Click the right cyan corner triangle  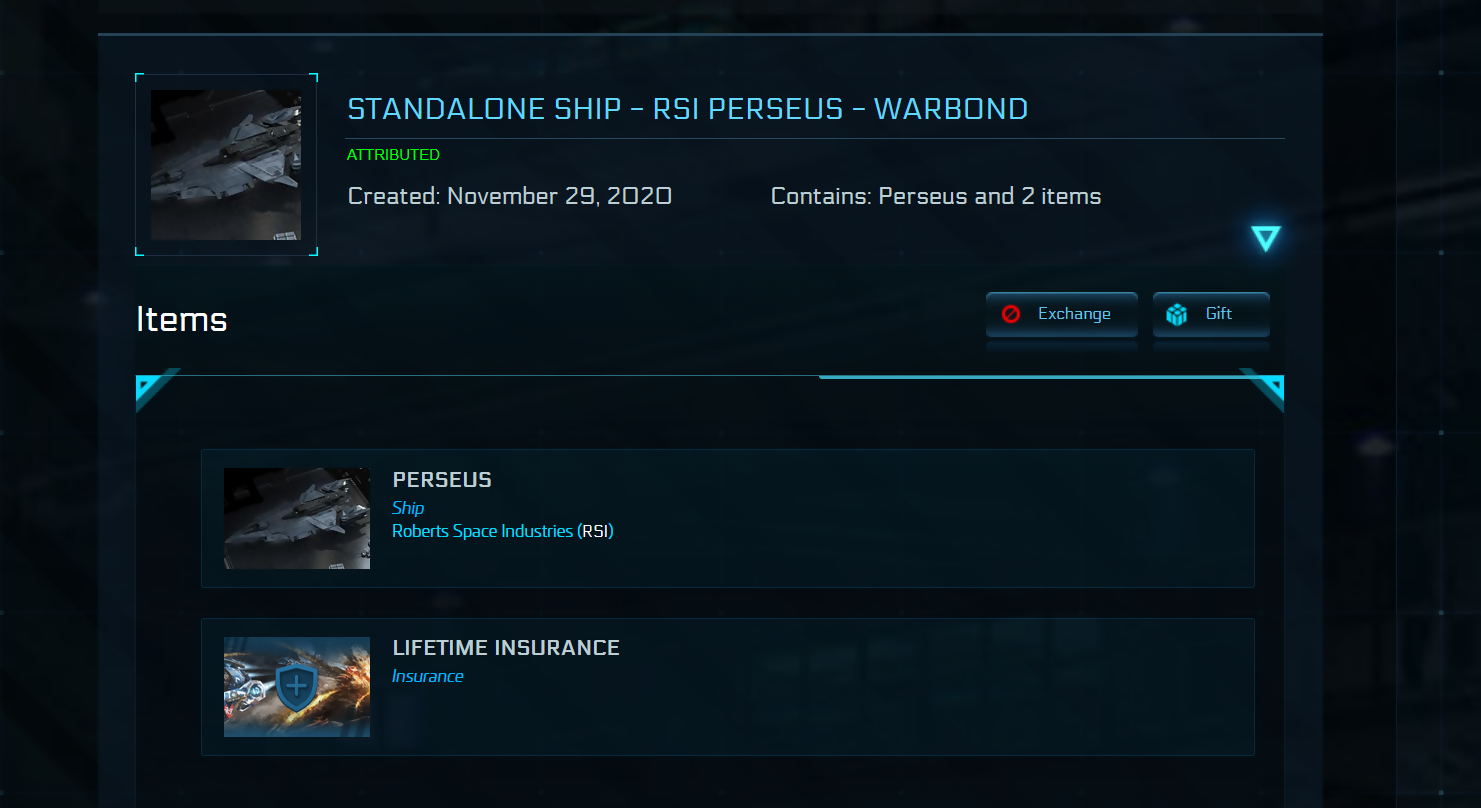[1265, 388]
